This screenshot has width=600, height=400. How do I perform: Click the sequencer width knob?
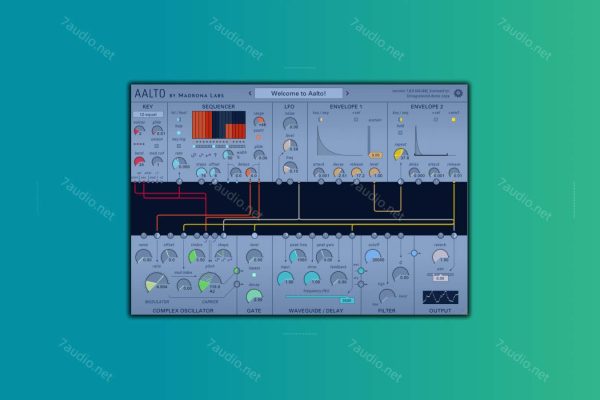[x=228, y=155]
